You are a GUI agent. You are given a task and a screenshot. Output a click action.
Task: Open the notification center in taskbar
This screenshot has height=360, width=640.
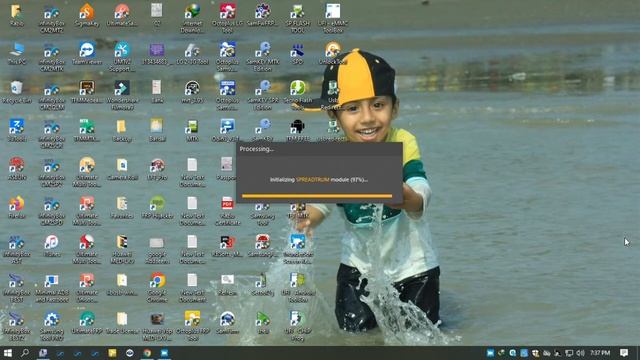[624, 353]
